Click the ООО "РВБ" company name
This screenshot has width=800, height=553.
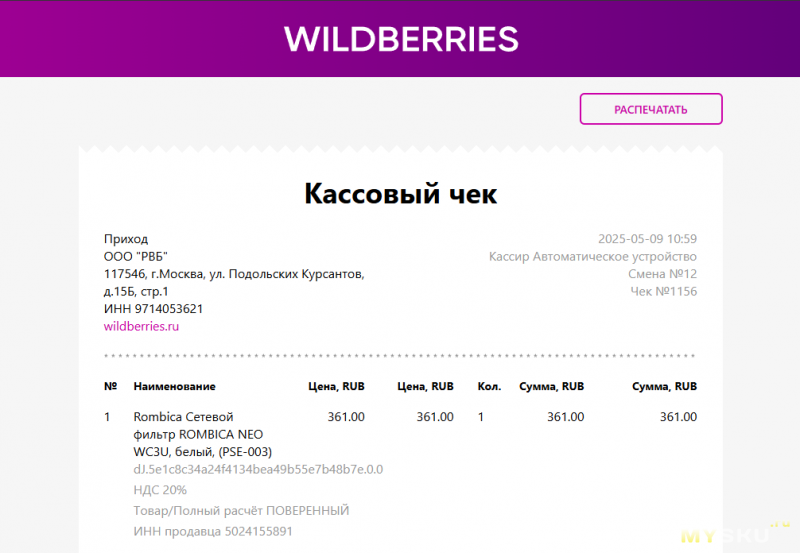point(136,256)
